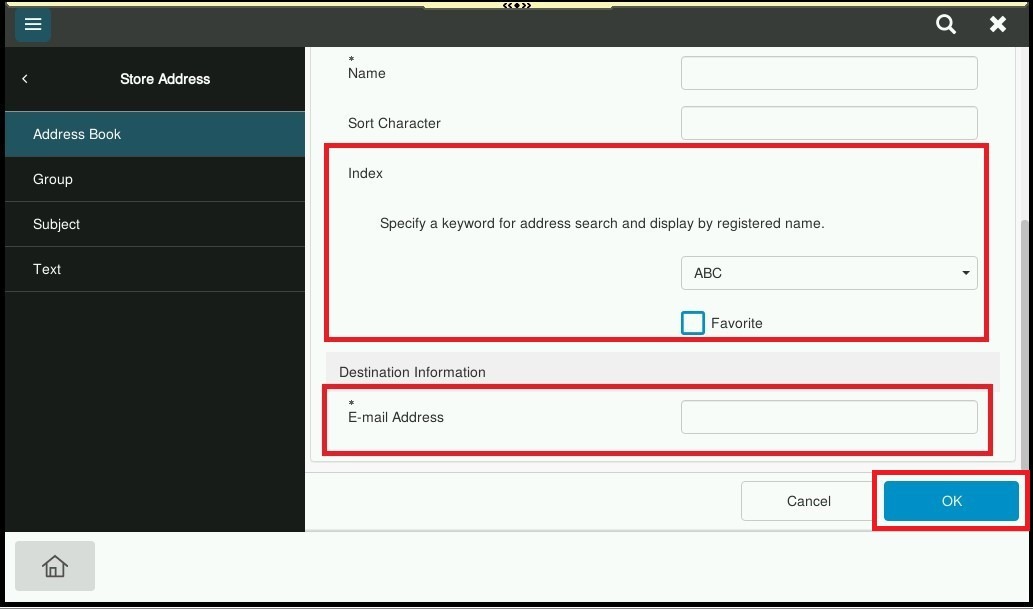This screenshot has width=1033, height=609.
Task: Focus the Name input field
Action: (829, 73)
